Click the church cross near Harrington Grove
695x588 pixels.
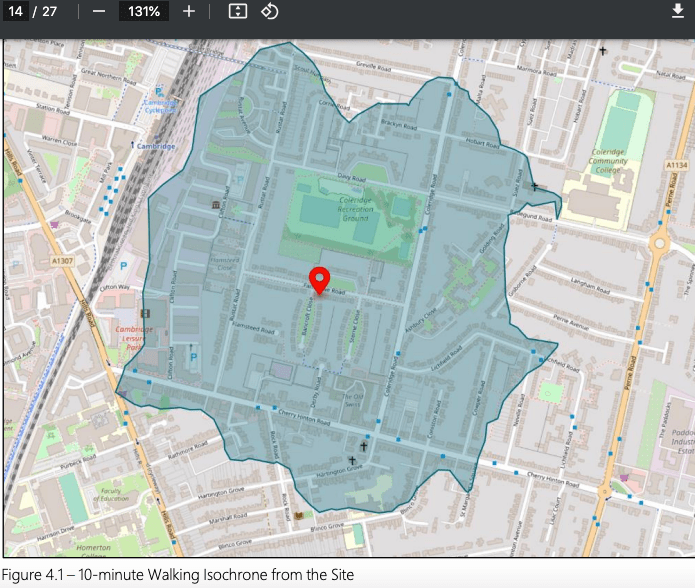coord(352,460)
